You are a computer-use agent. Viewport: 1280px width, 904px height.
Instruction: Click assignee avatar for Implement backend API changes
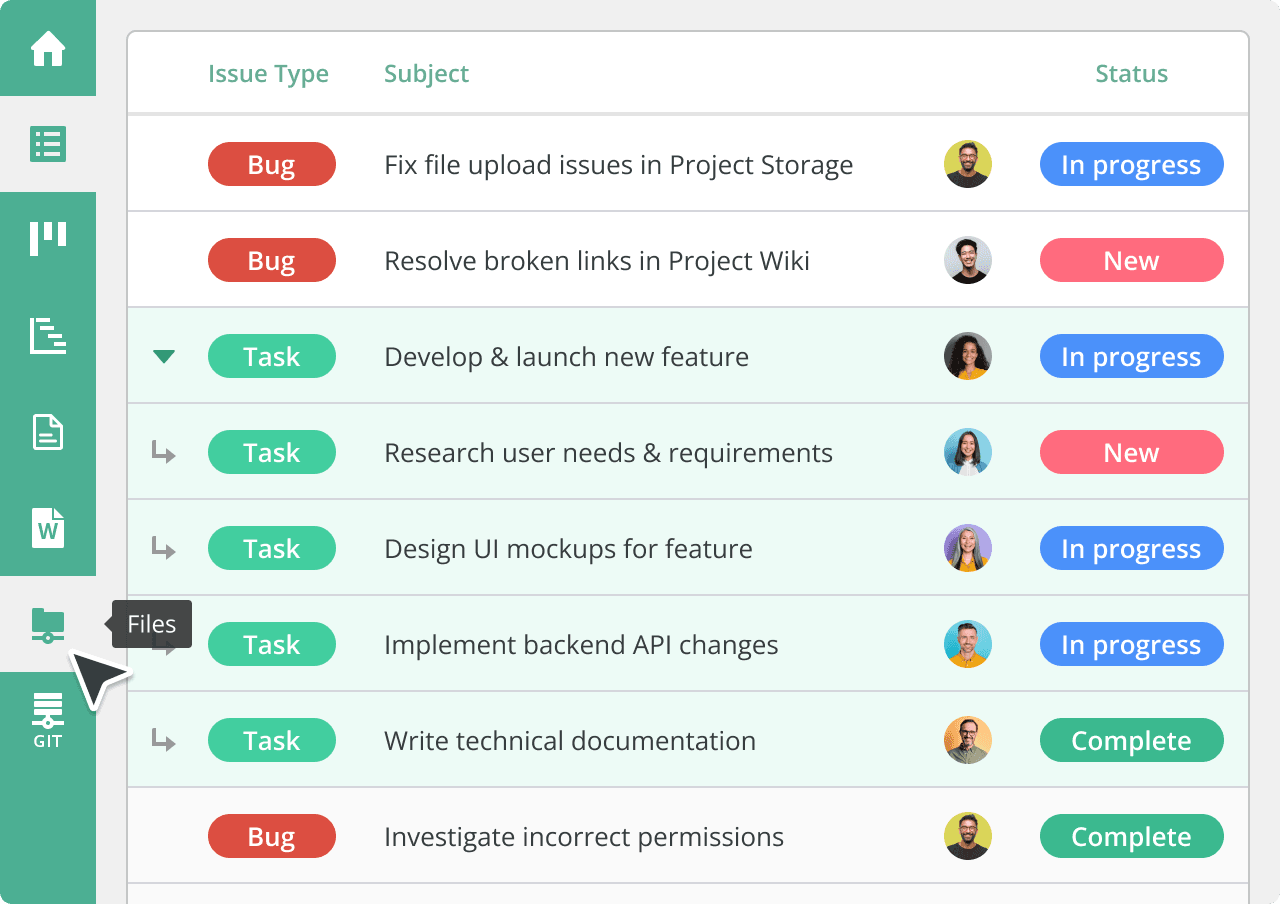point(968,644)
